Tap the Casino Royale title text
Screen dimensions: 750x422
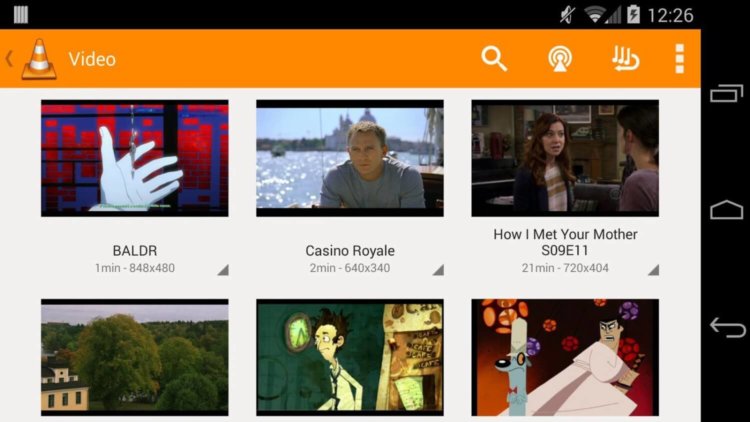coord(350,250)
